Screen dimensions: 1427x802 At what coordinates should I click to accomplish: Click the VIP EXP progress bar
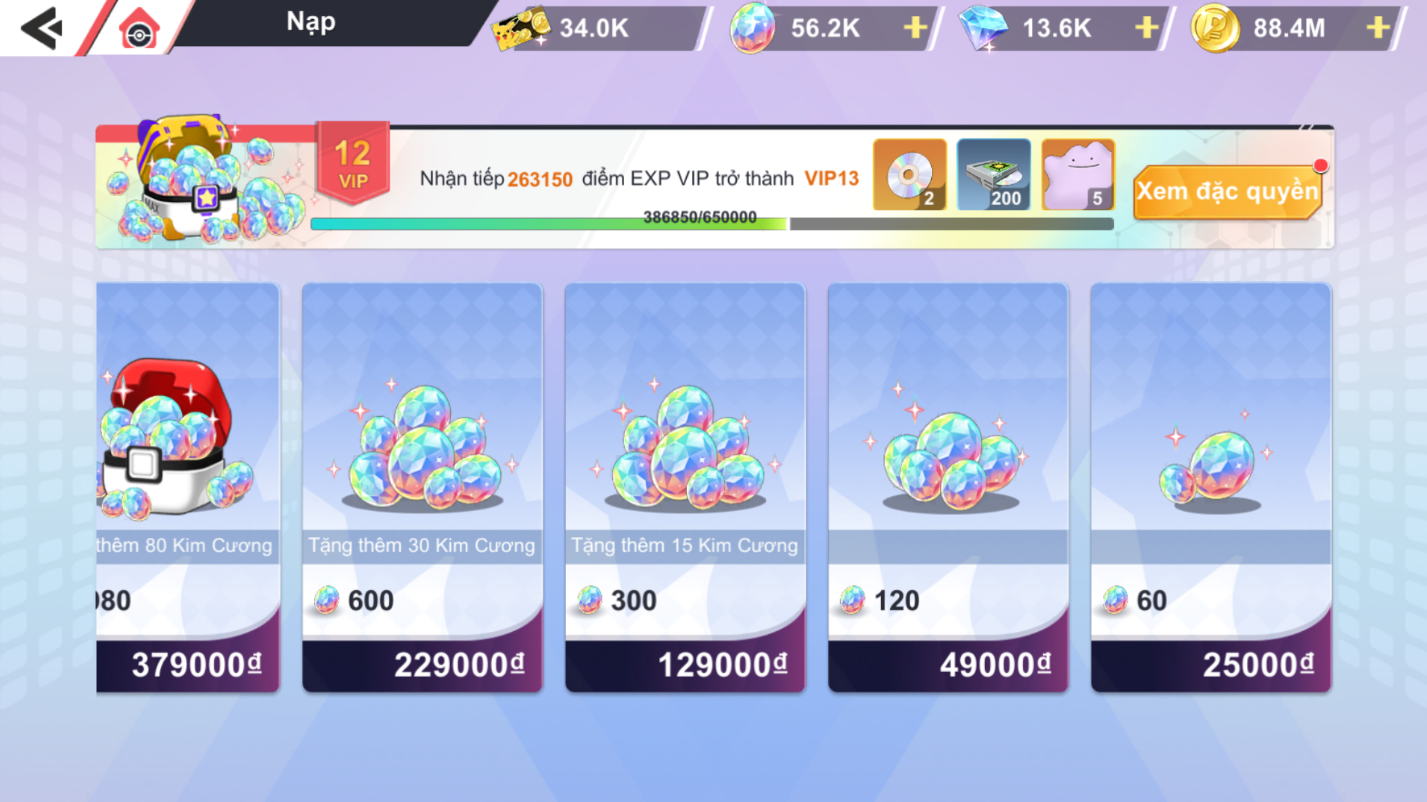pyautogui.click(x=712, y=224)
